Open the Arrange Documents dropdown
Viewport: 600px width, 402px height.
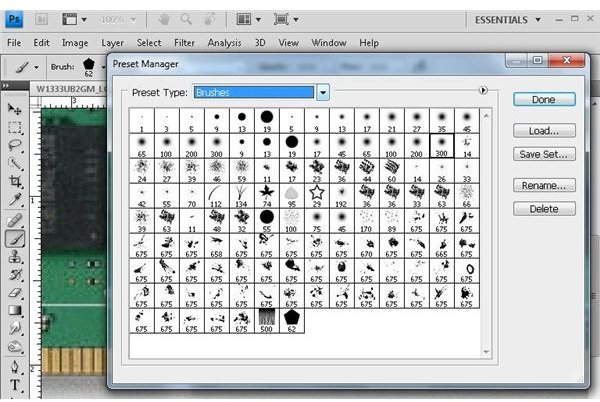248,19
